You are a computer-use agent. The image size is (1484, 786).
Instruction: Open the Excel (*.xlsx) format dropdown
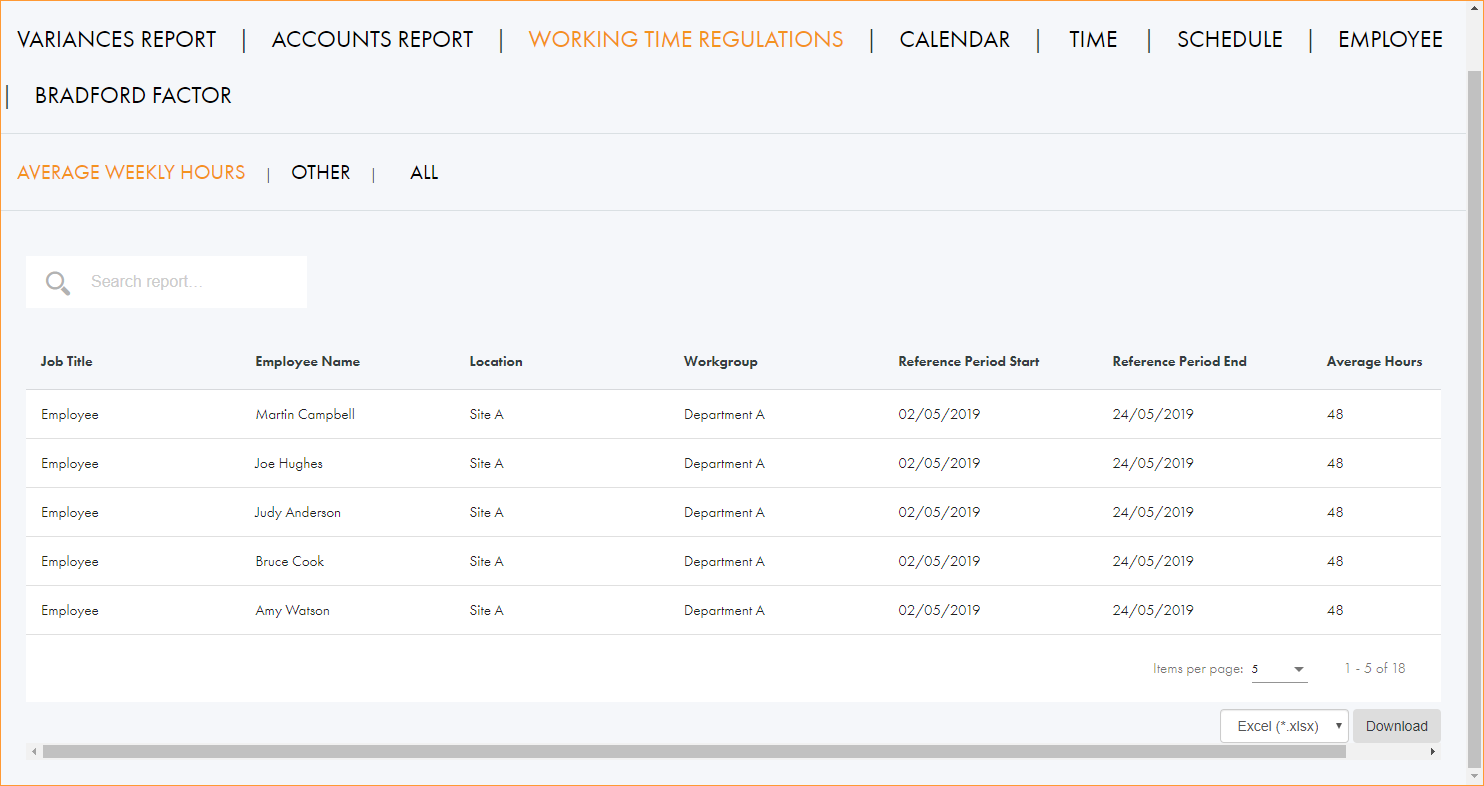click(1284, 726)
